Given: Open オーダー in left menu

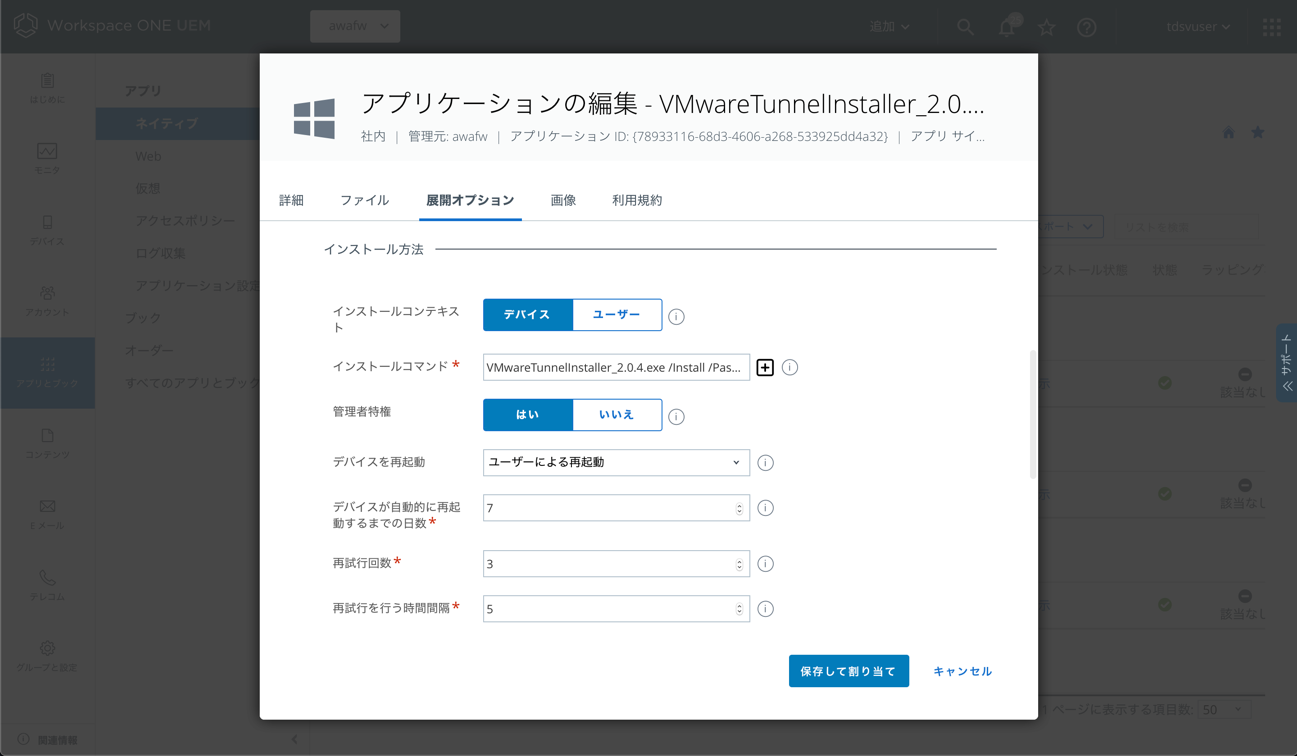Looking at the screenshot, I should click(x=149, y=350).
